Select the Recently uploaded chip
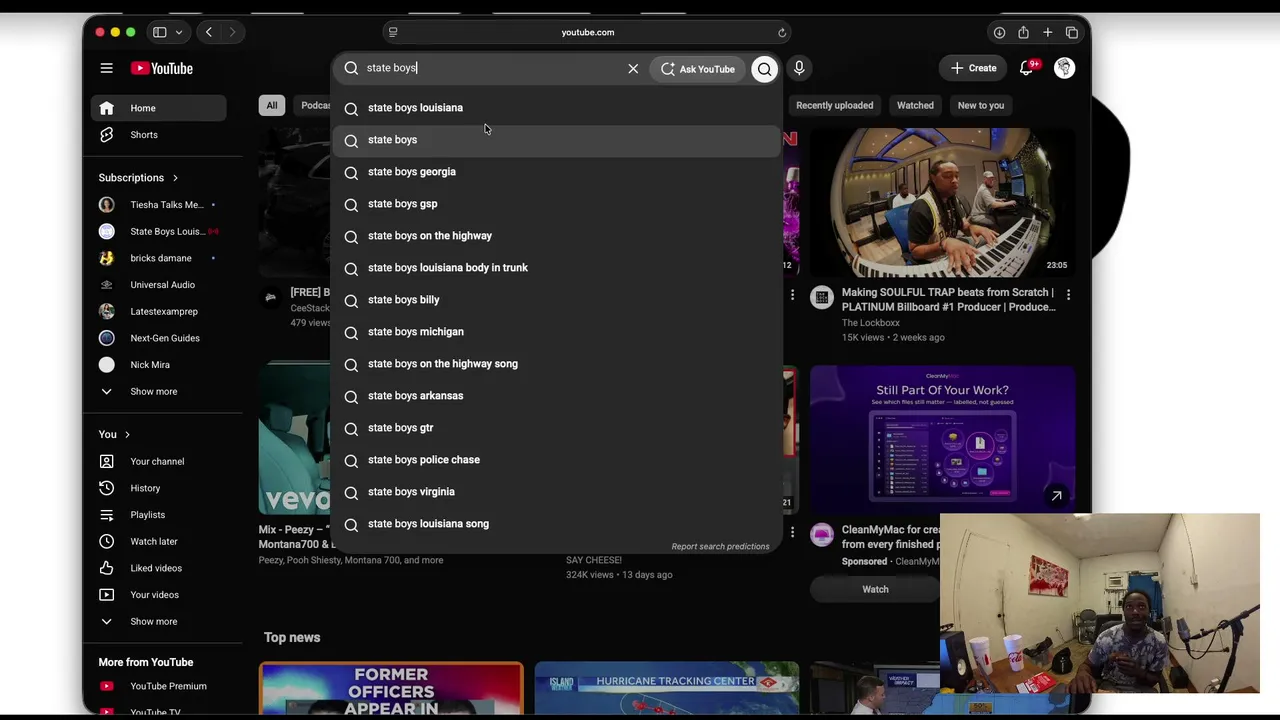 click(x=834, y=105)
